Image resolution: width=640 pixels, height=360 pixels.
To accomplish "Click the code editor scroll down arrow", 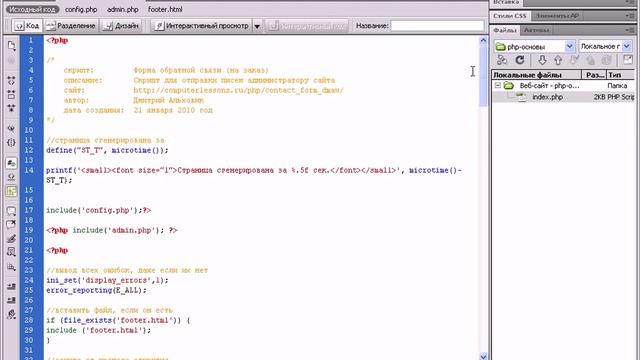I will (483, 356).
